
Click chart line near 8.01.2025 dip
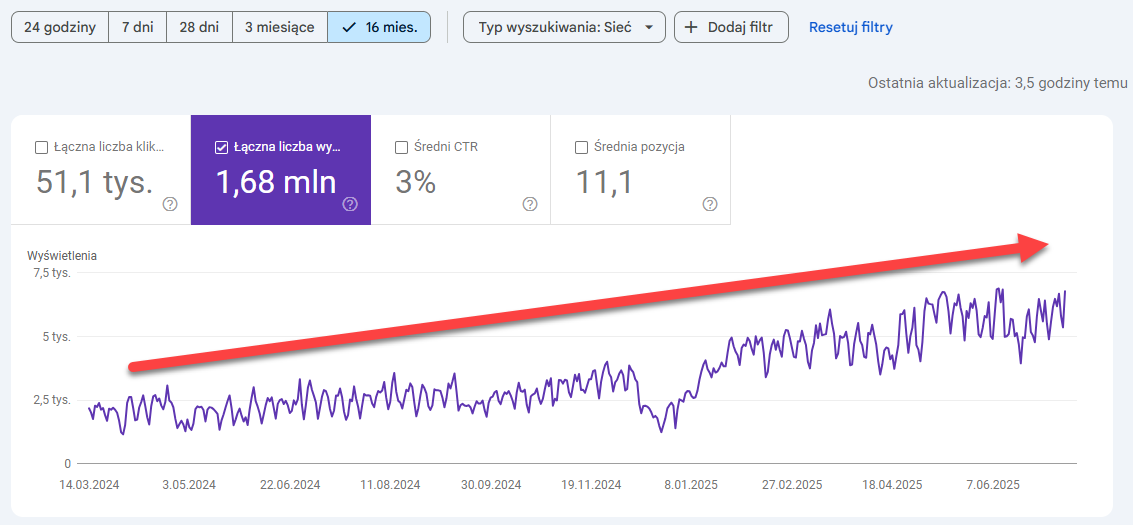pyautogui.click(x=661, y=430)
